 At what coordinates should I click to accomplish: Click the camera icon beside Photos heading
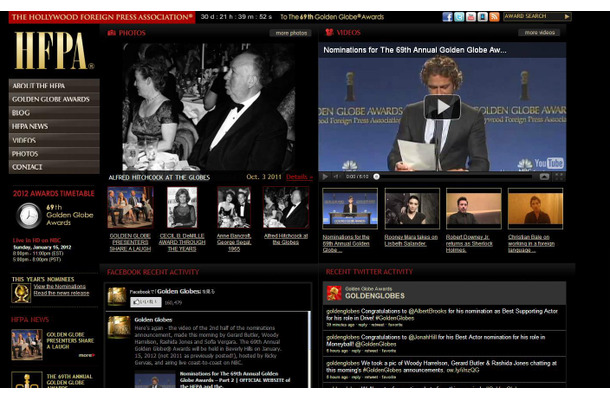coord(112,33)
